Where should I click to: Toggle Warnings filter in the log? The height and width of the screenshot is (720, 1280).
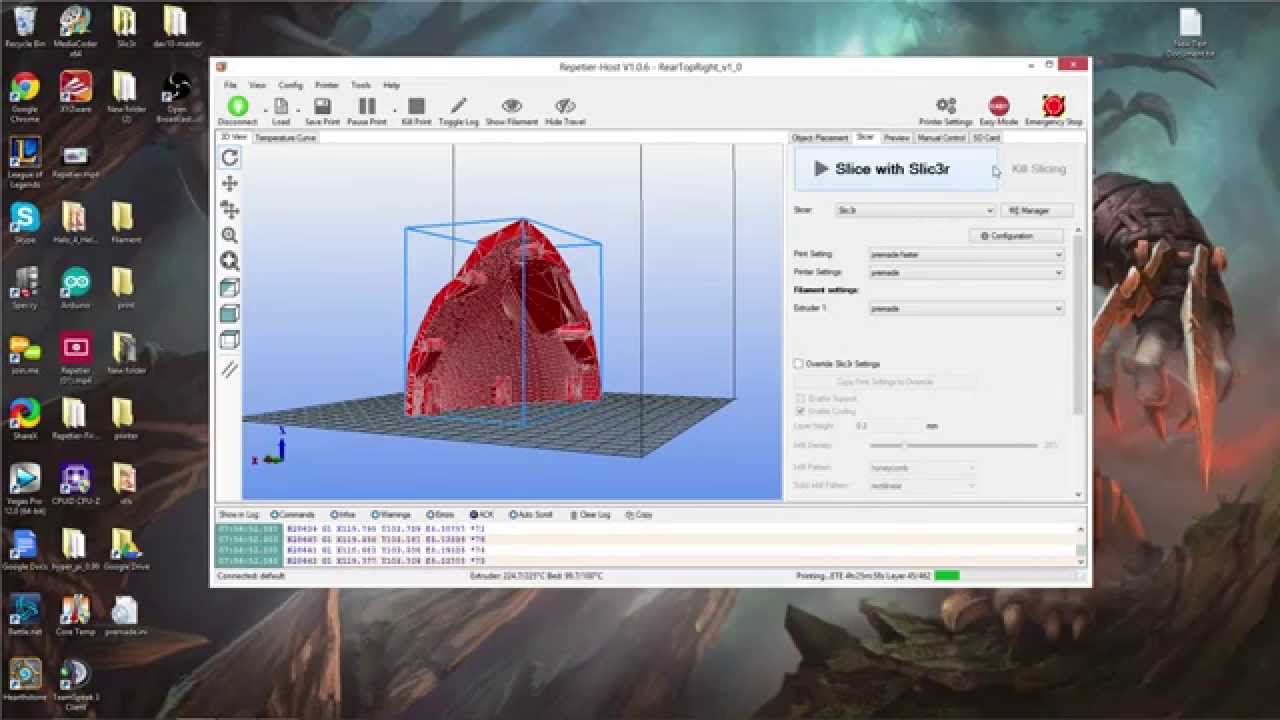coord(390,514)
